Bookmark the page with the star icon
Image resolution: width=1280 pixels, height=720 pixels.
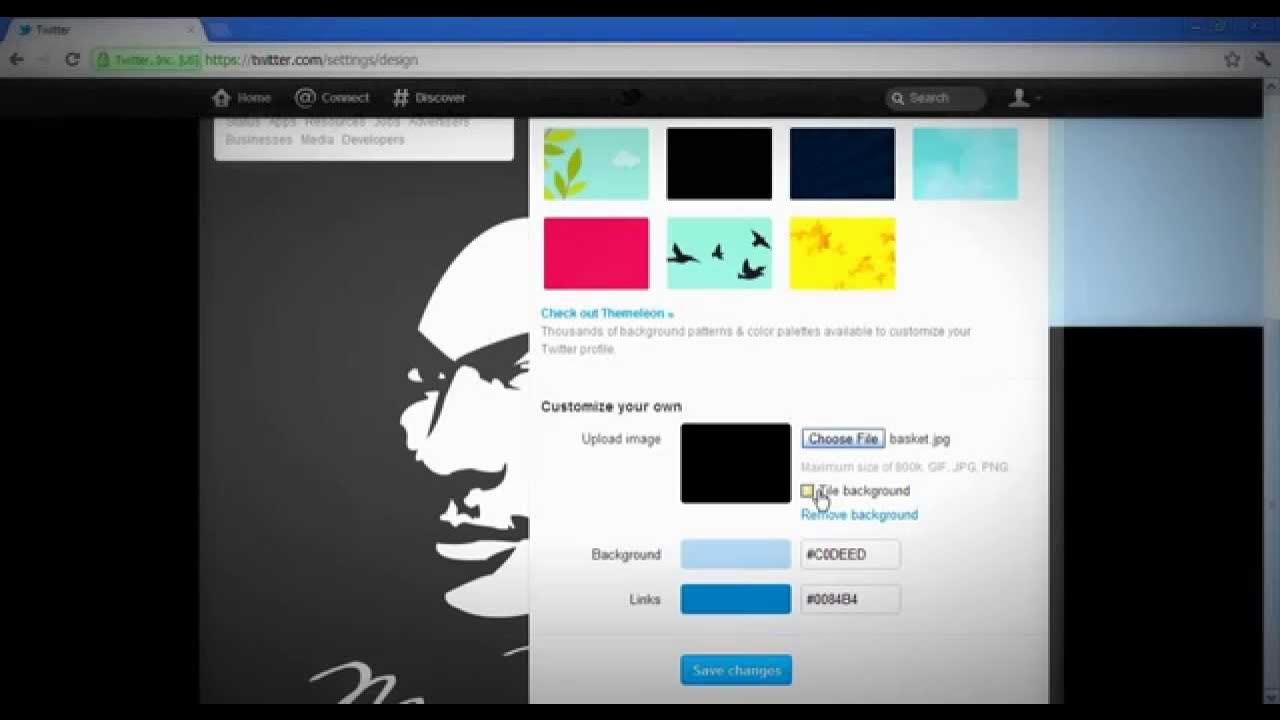pyautogui.click(x=1232, y=60)
